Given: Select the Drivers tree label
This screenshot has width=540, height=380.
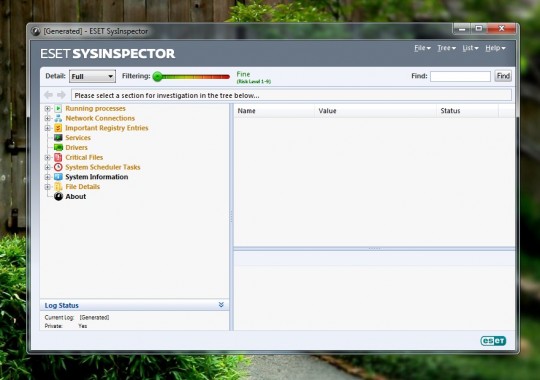Looking at the screenshot, I should (x=76, y=147).
